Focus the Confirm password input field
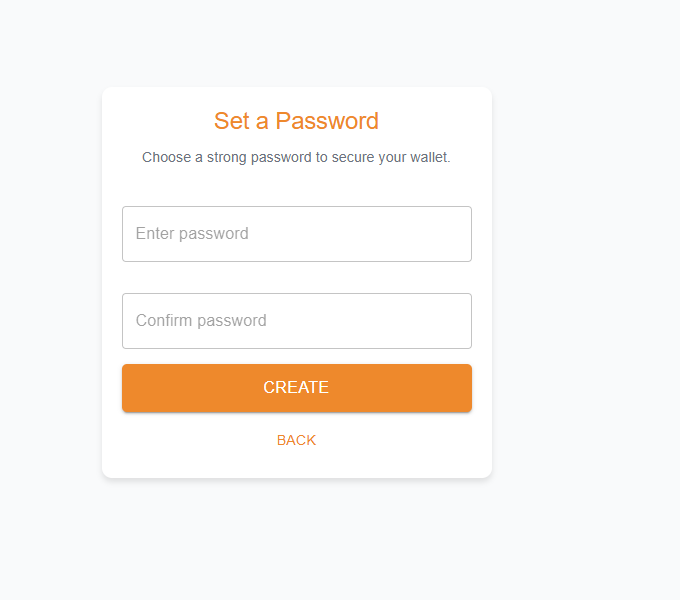This screenshot has height=600, width=680. click(x=297, y=321)
